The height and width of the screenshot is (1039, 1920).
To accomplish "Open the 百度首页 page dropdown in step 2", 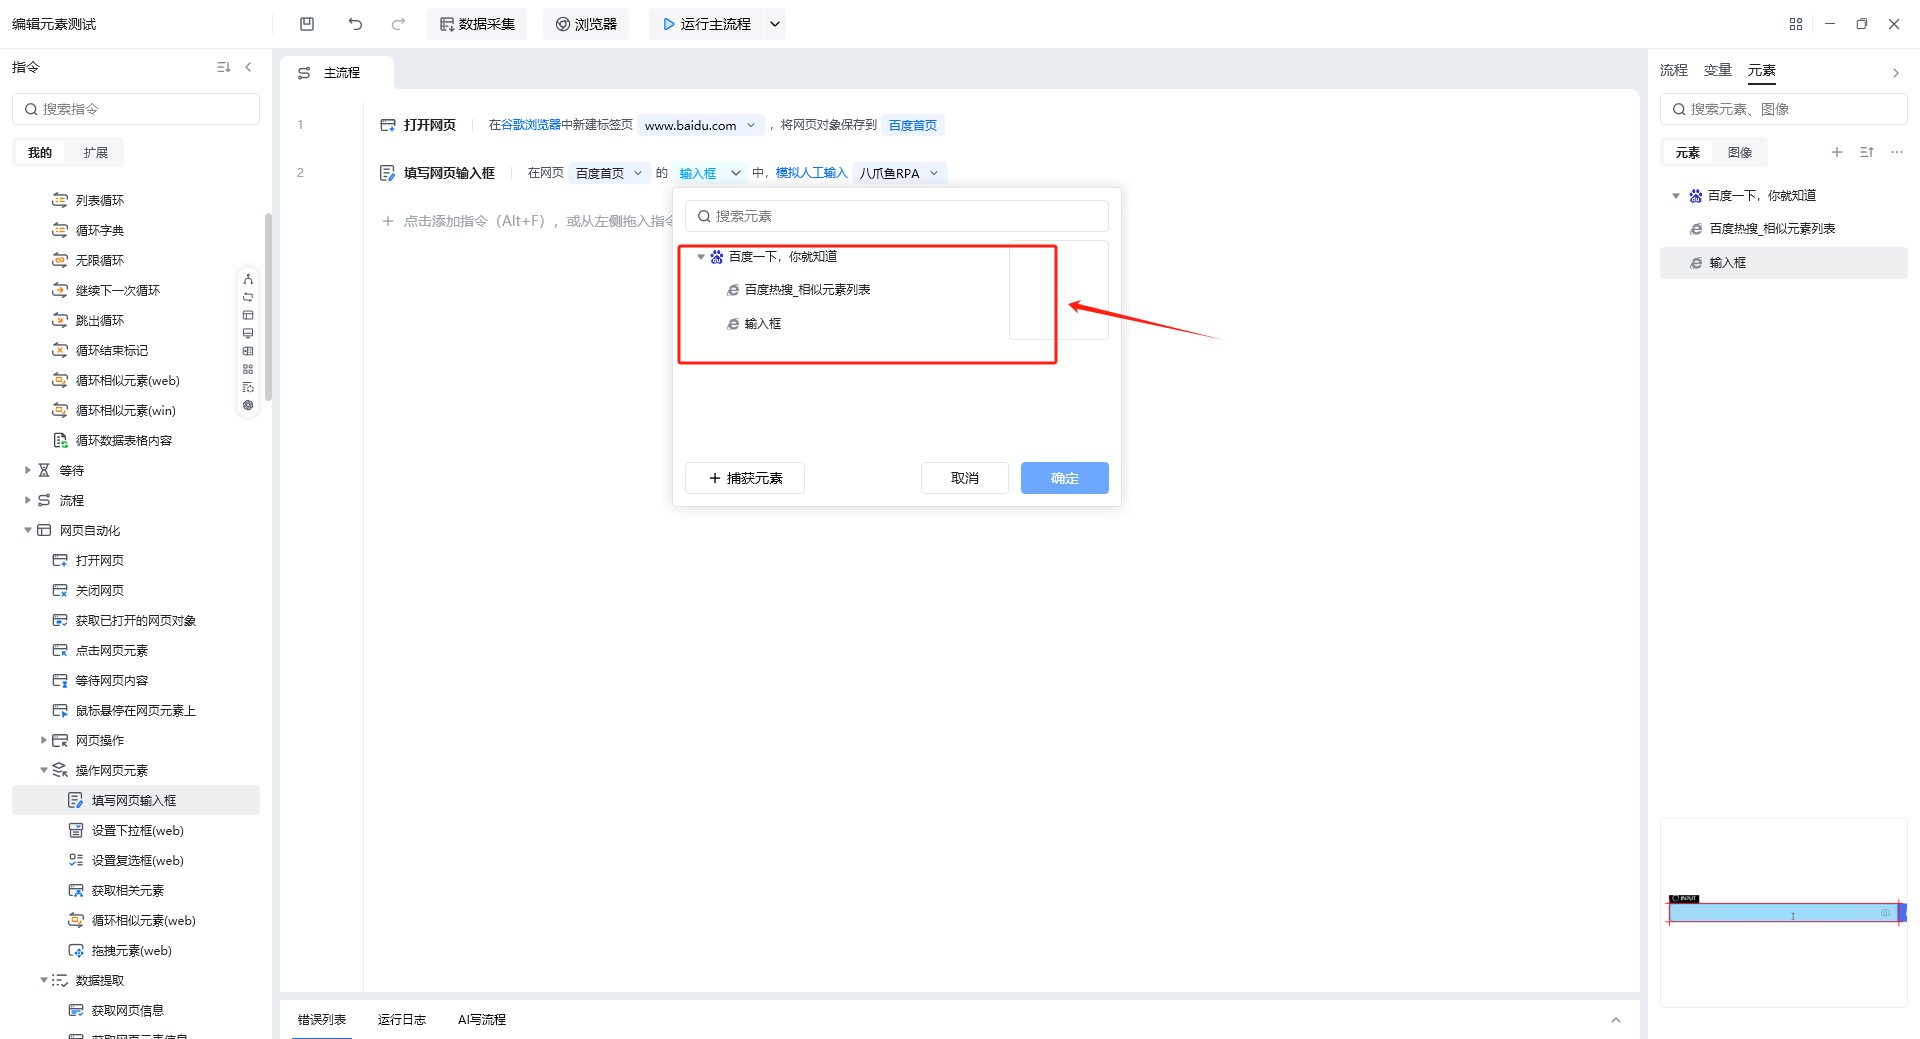I will [609, 173].
